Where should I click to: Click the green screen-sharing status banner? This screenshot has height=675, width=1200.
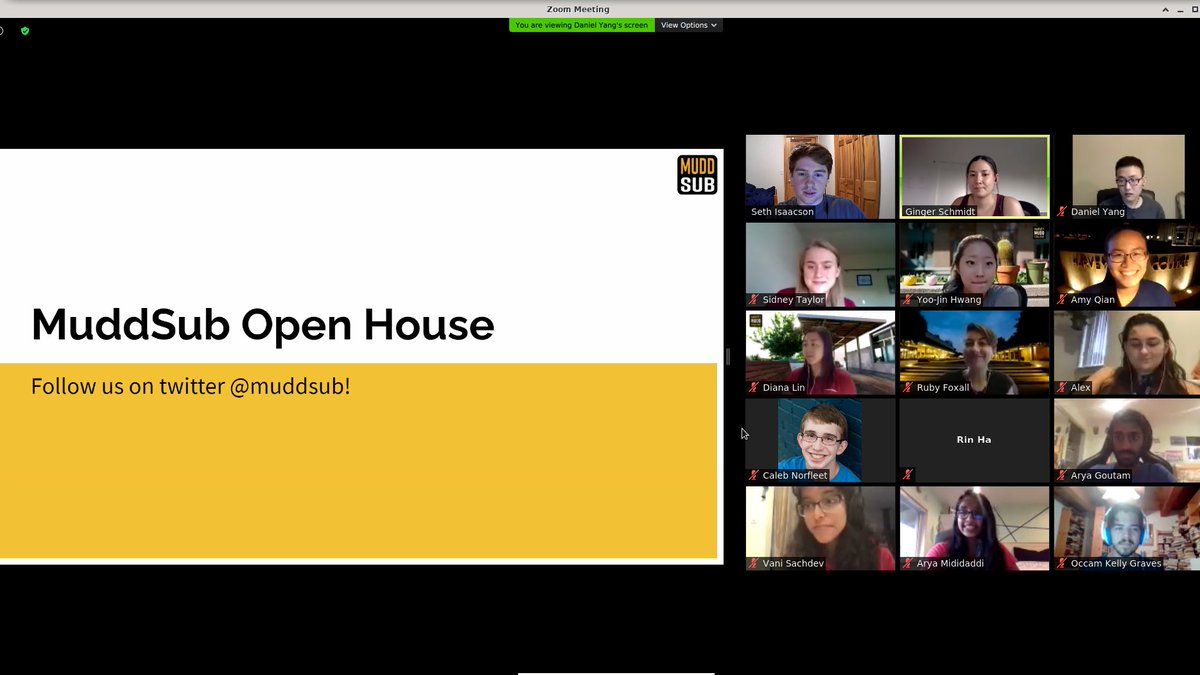click(582, 25)
